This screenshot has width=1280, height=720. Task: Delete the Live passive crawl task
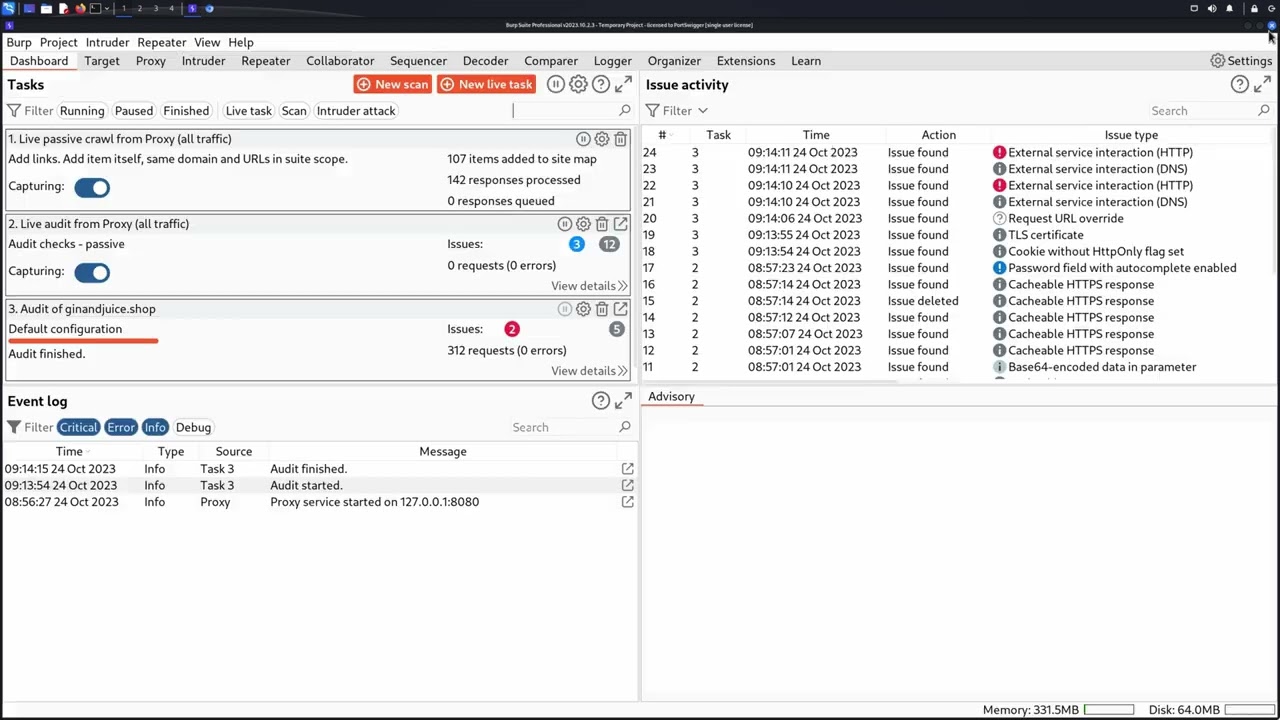(620, 139)
